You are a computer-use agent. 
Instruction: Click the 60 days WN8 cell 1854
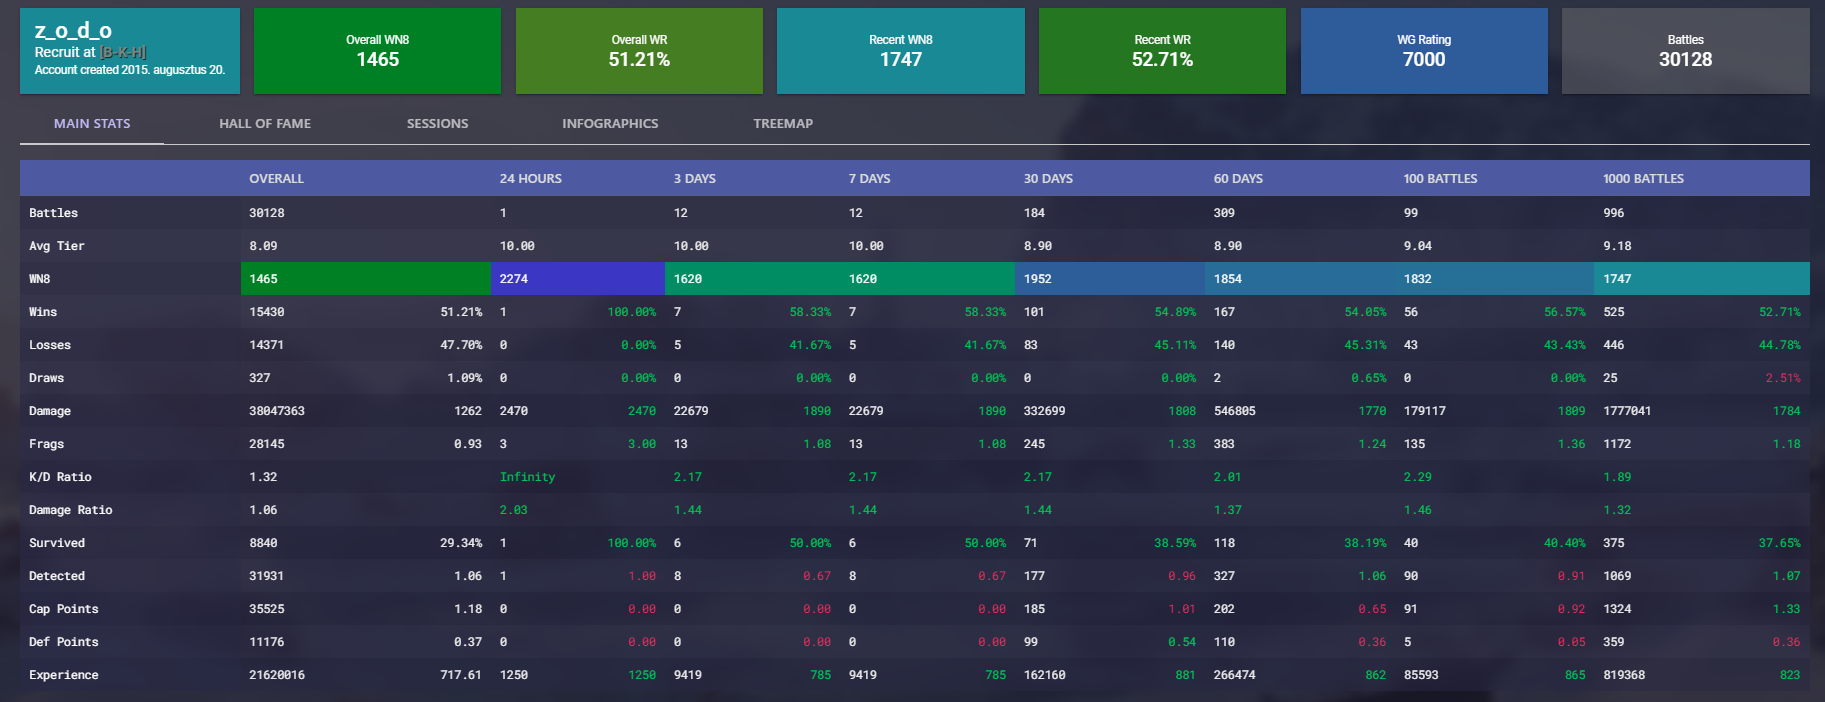[1300, 278]
